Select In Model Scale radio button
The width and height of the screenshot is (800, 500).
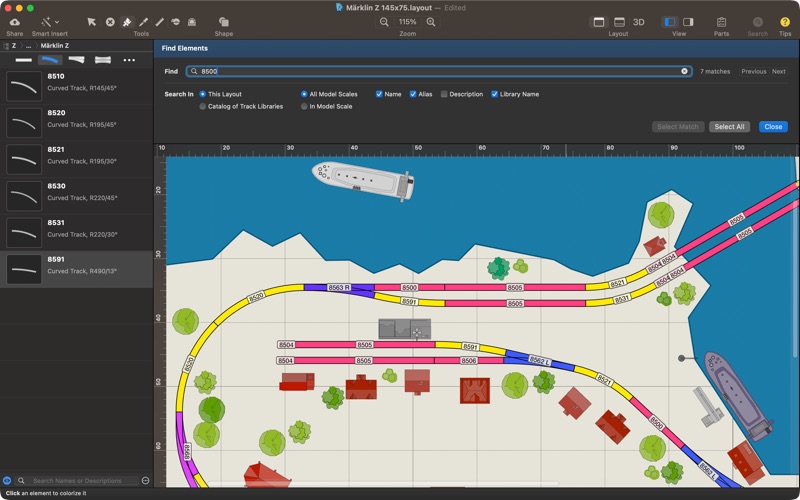pos(304,107)
